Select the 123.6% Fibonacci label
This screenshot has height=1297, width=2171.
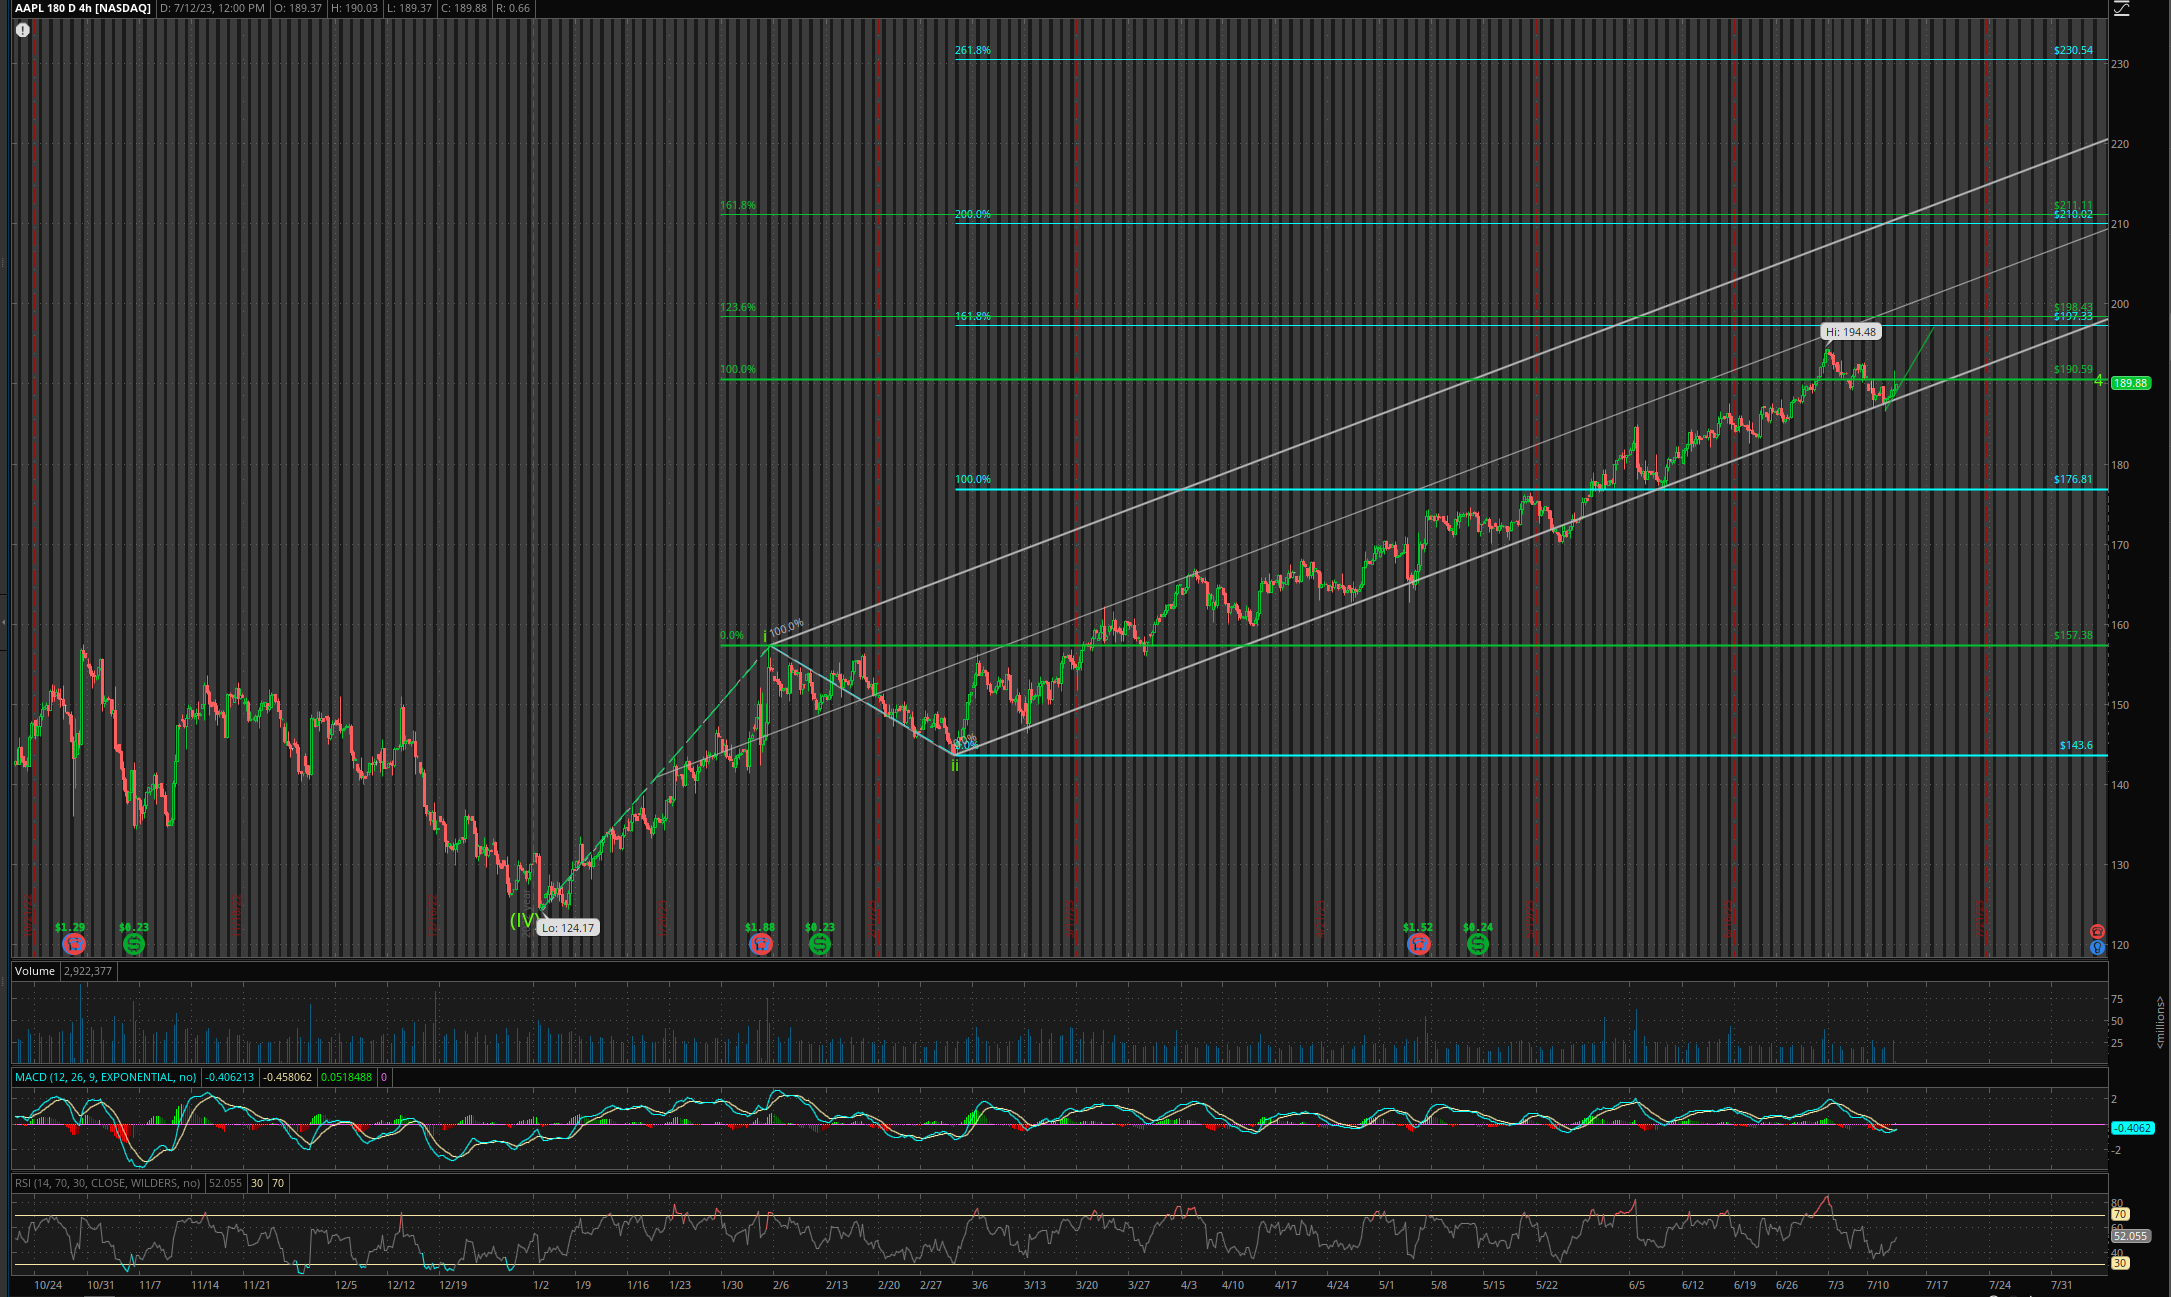pyautogui.click(x=738, y=308)
